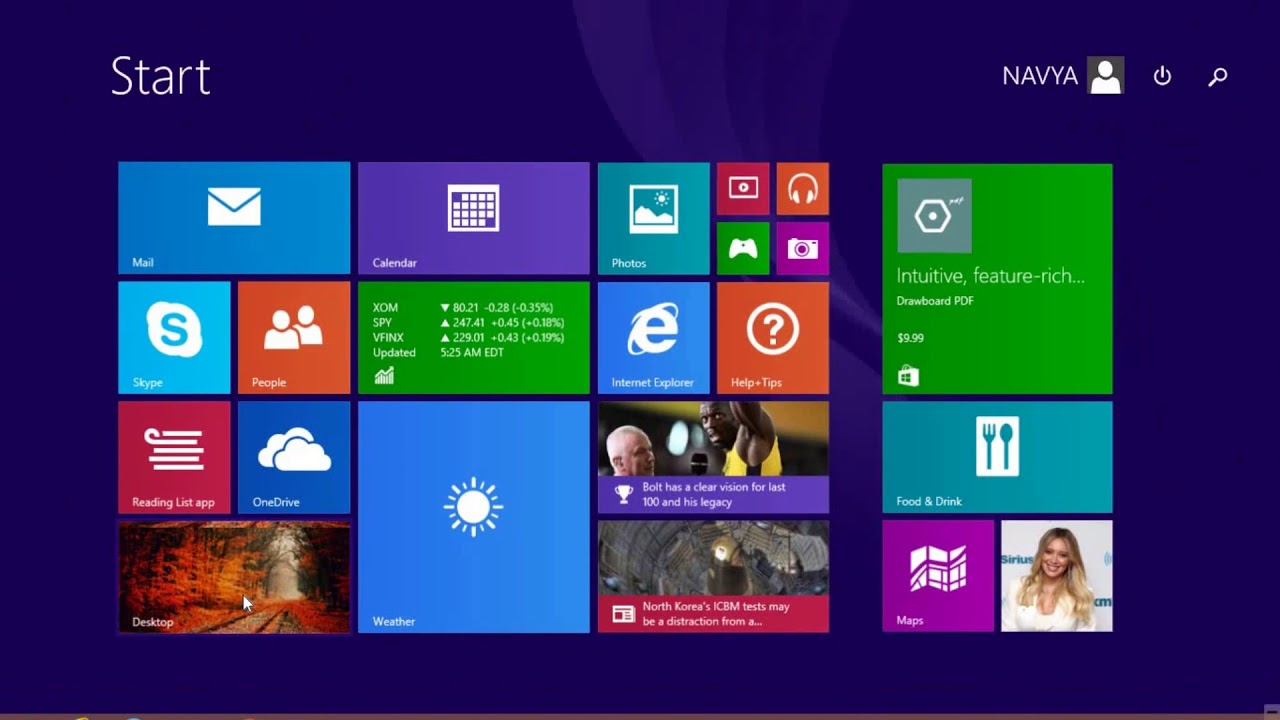Open the Calendar tile
The height and width of the screenshot is (720, 1280).
click(x=474, y=218)
